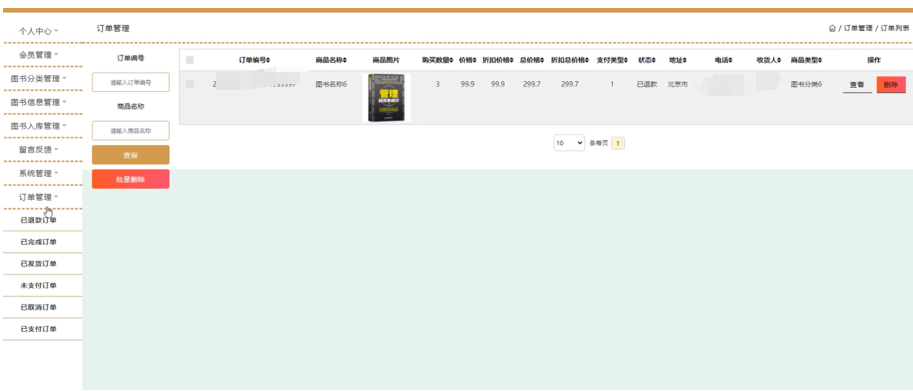Sort the table by 商品类型 column
The height and width of the screenshot is (391, 913).
point(806,60)
